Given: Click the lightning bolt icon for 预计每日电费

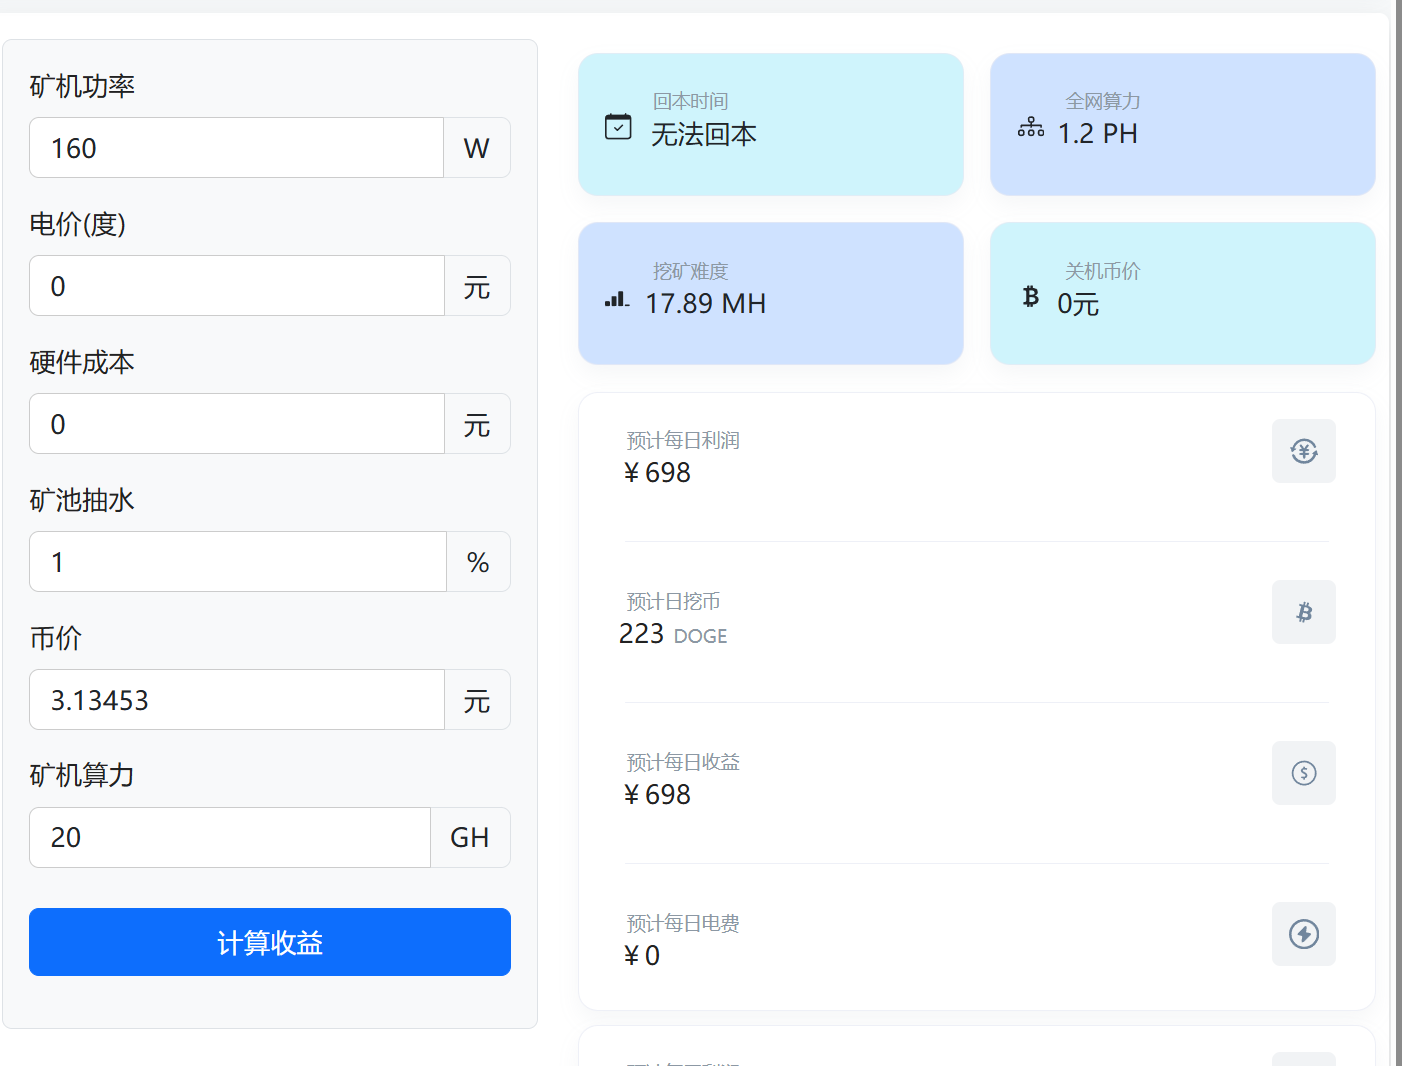Looking at the screenshot, I should pyautogui.click(x=1303, y=934).
